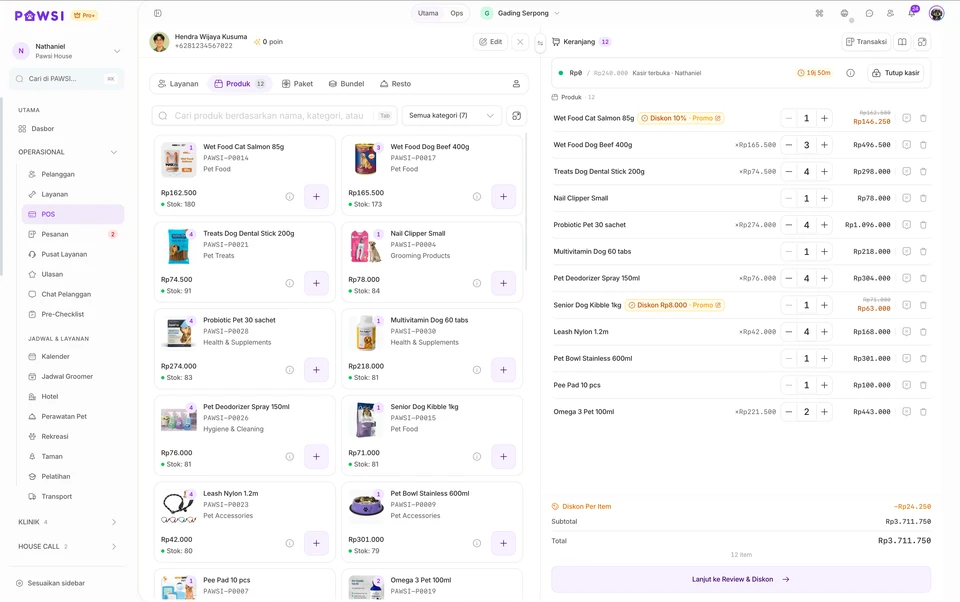Open Chat Pelanggan in sidebar
This screenshot has height=602, width=960.
pos(72,295)
